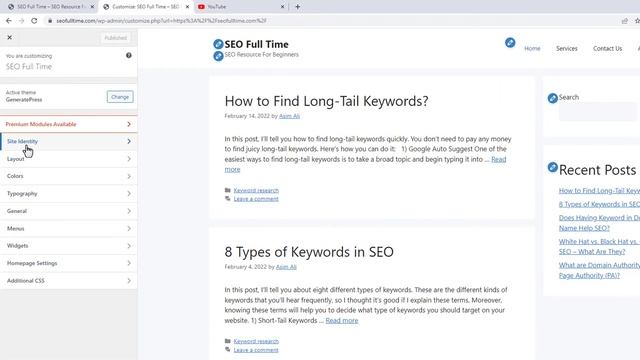Image resolution: width=640 pixels, height=360 pixels.
Task: Expand the General section
Action: (x=69, y=211)
